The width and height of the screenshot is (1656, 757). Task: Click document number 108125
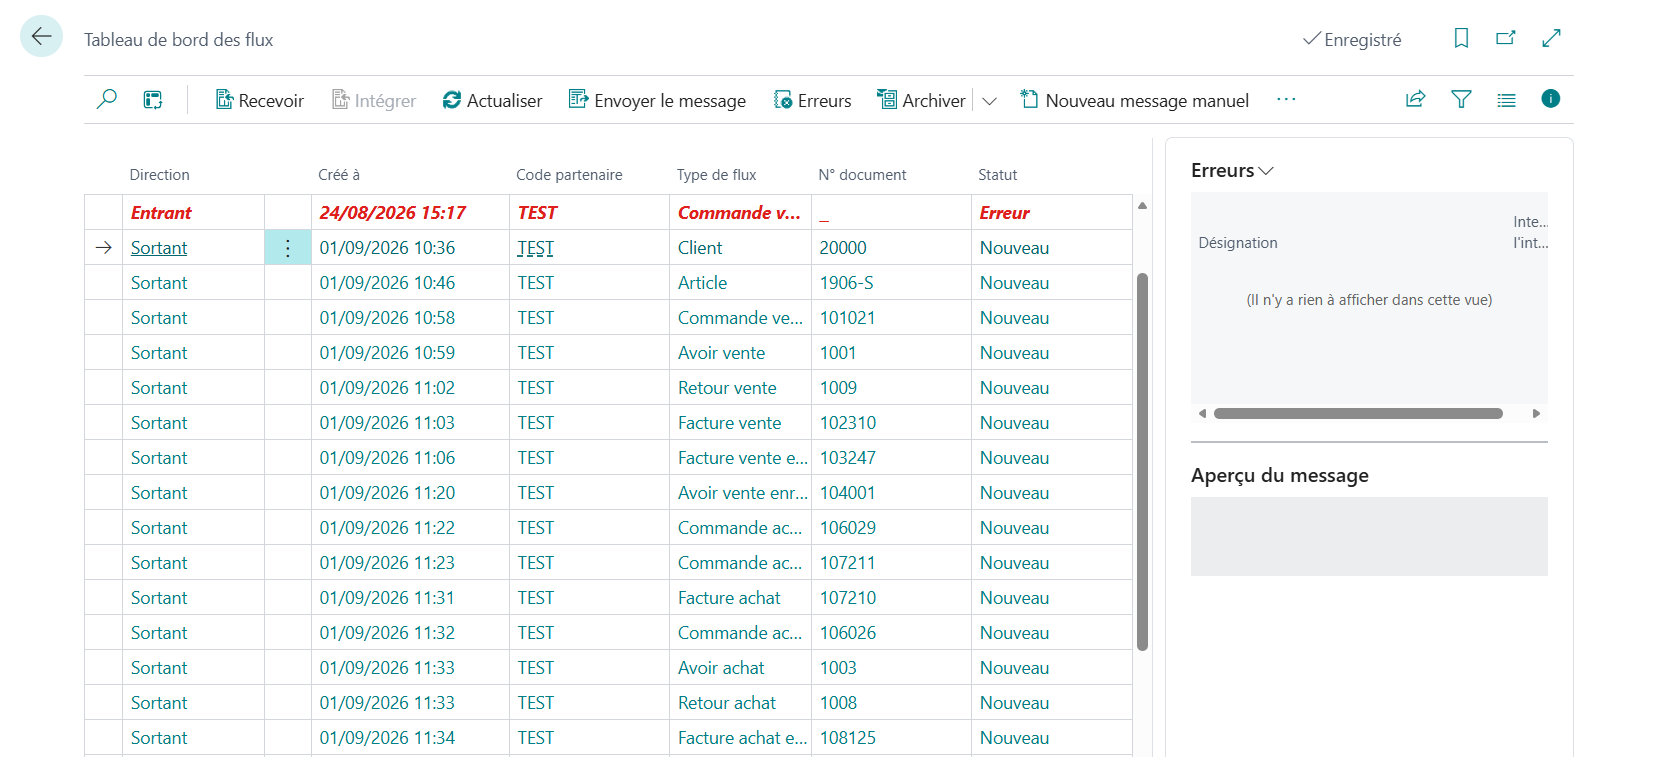click(847, 738)
